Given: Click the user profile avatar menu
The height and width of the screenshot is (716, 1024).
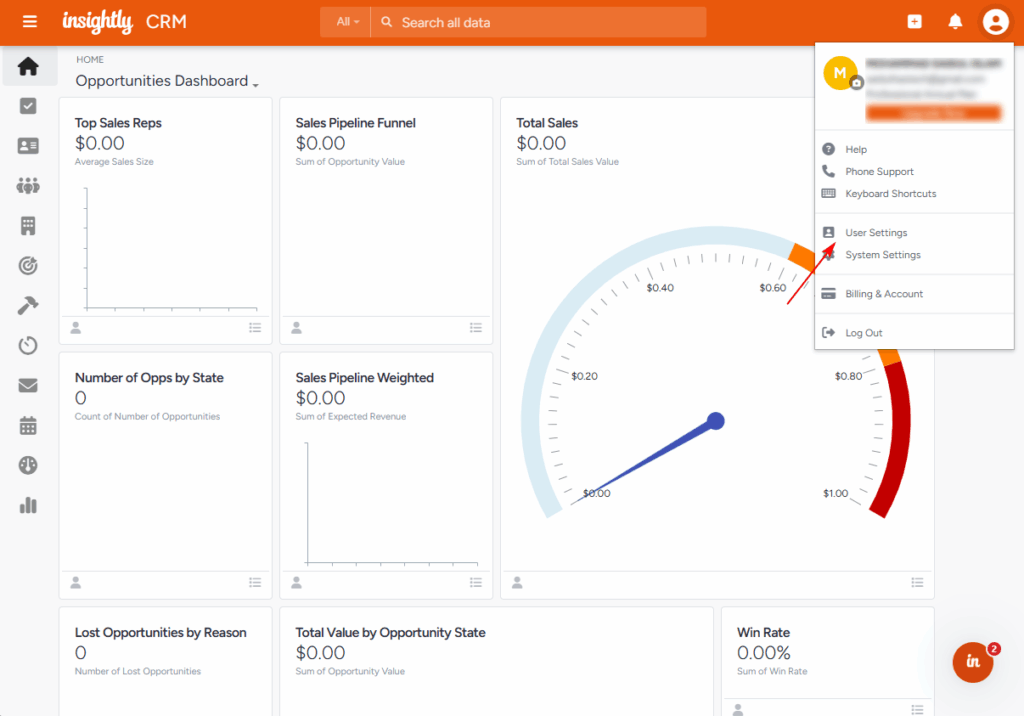Looking at the screenshot, I should [x=995, y=22].
